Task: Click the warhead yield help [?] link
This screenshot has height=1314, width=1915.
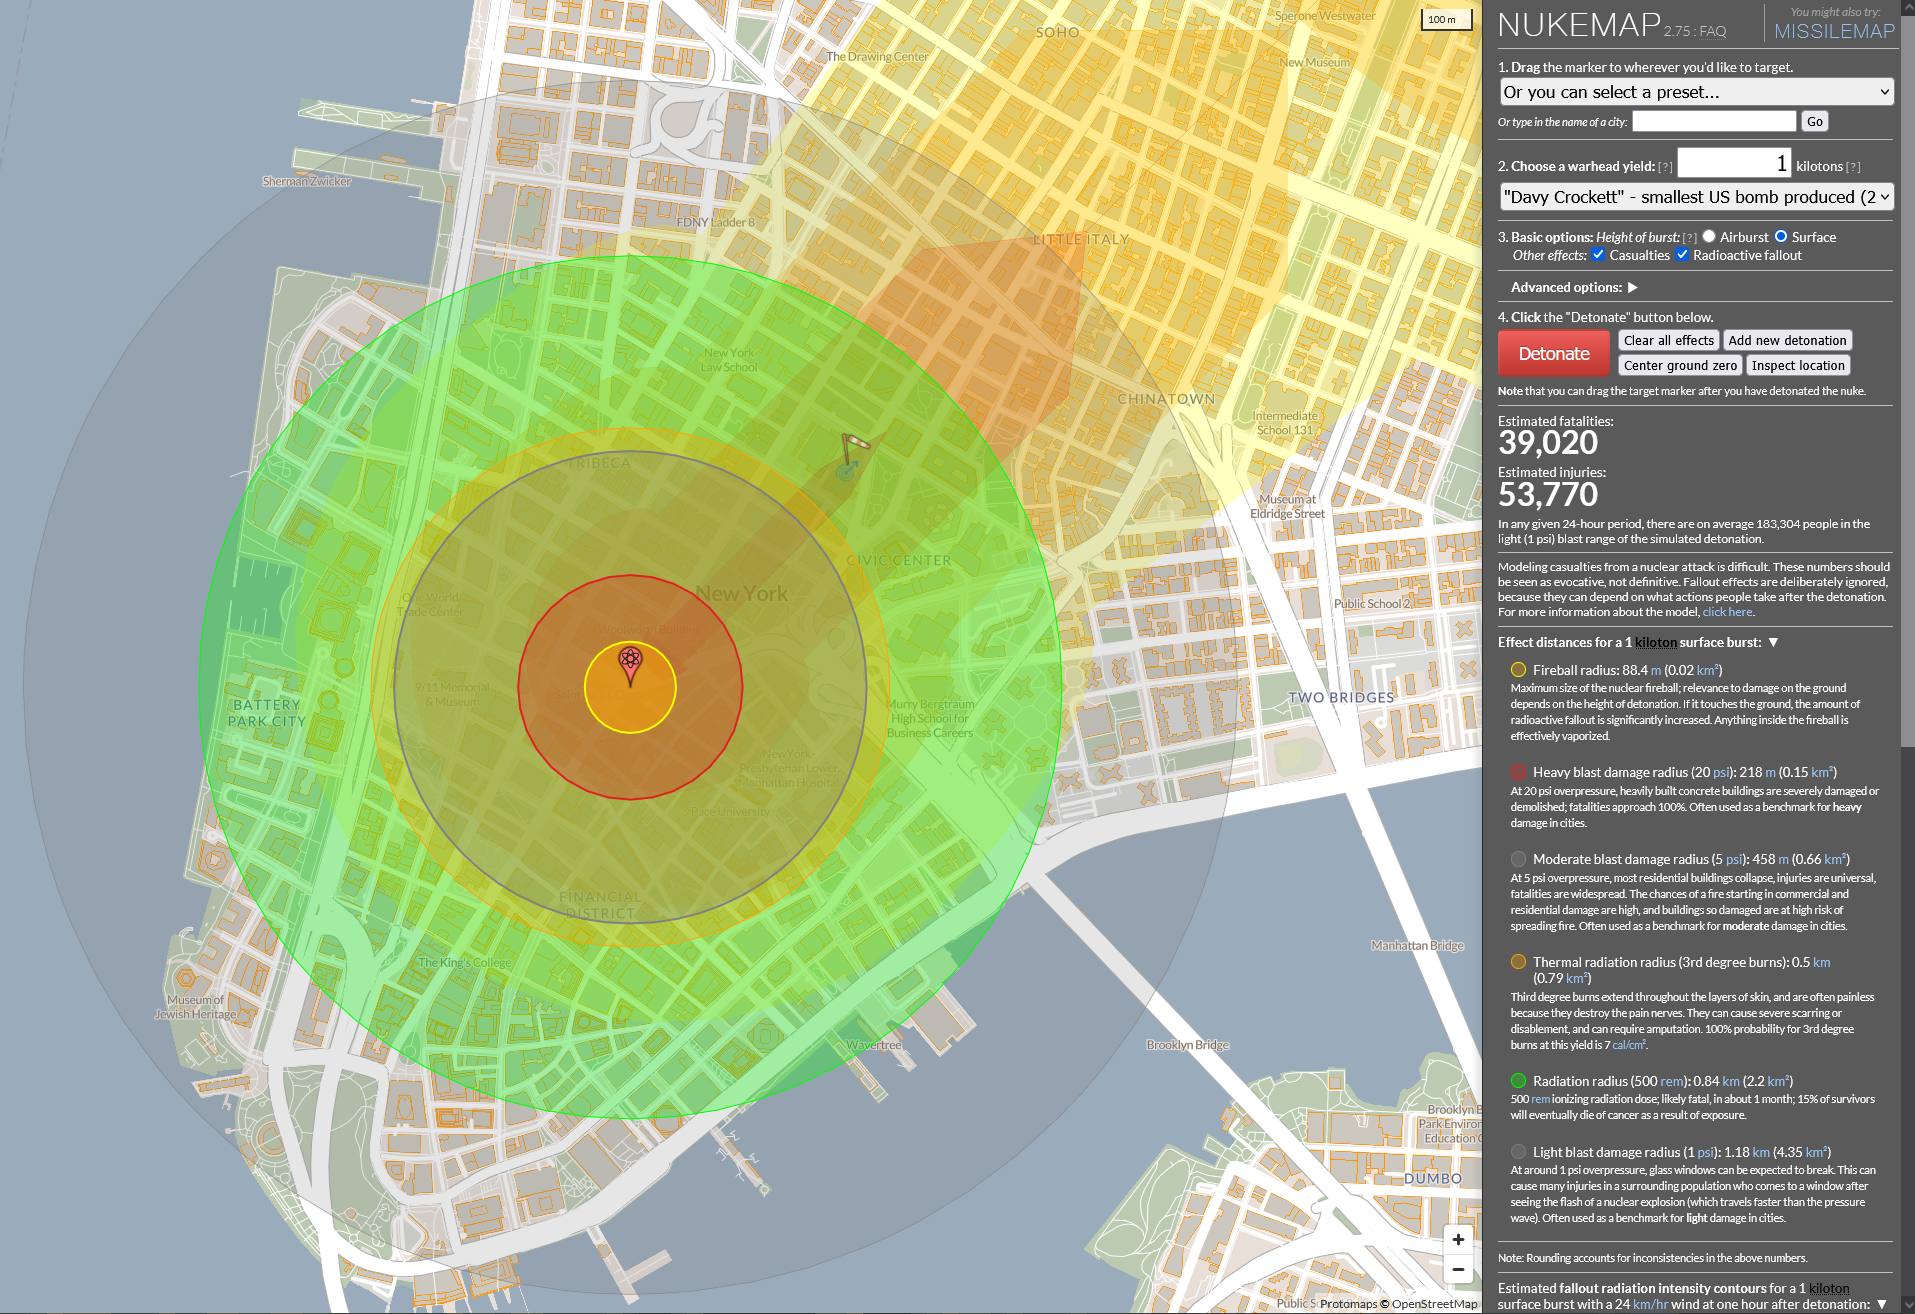Action: (1665, 167)
